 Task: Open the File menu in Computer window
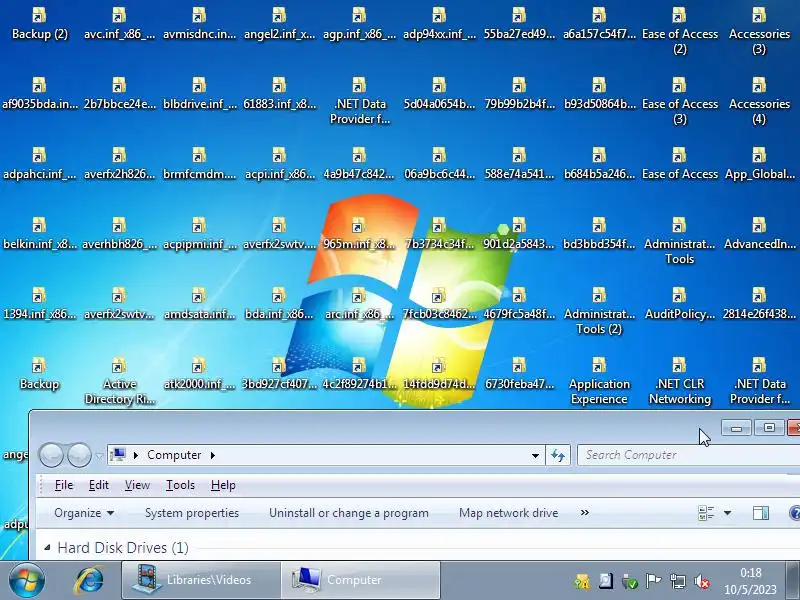(64, 485)
